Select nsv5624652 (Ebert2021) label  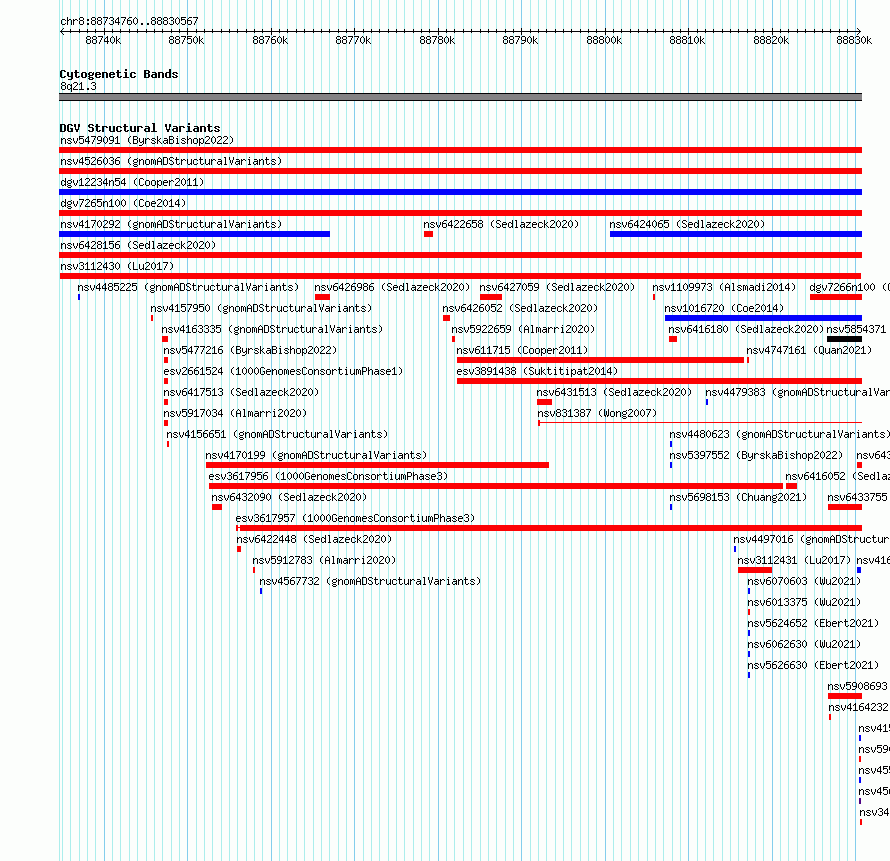click(x=813, y=623)
